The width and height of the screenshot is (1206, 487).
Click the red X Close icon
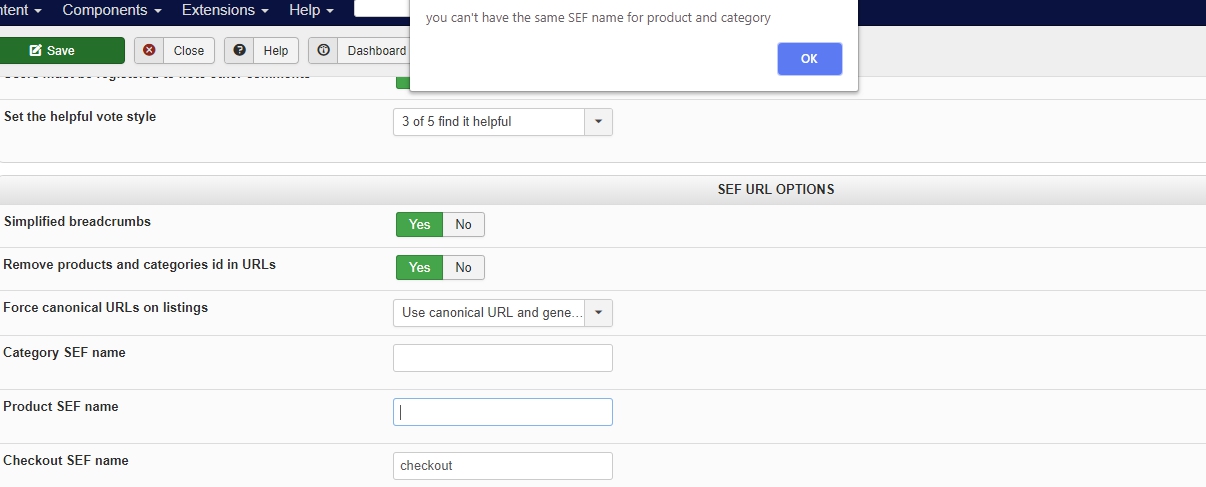coord(150,51)
